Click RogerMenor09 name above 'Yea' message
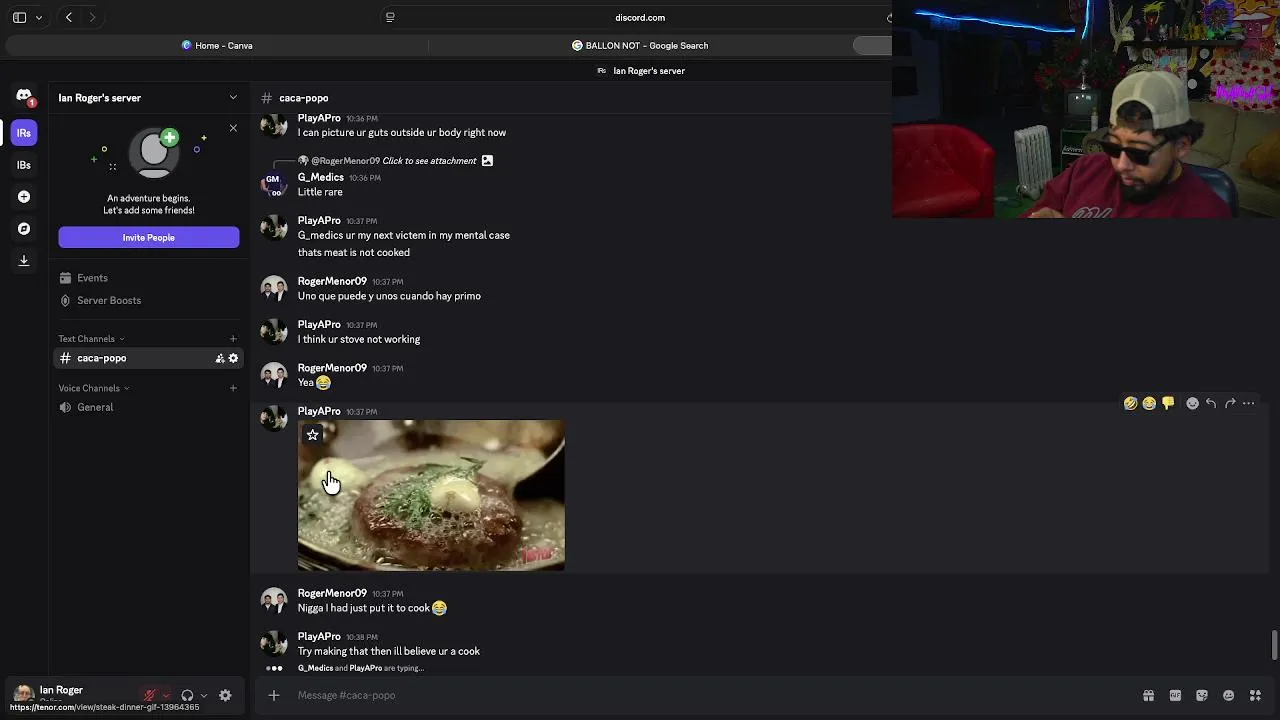 (332, 368)
